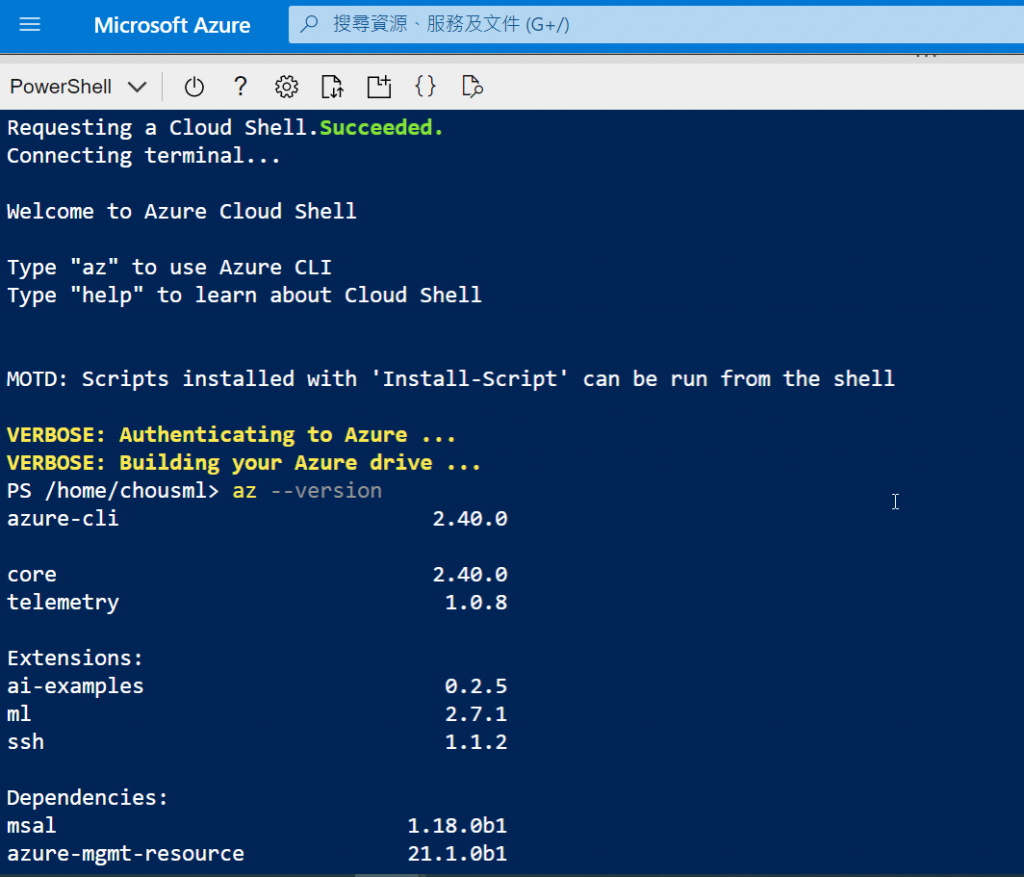Open Cloud Shell settings gear

[x=286, y=86]
